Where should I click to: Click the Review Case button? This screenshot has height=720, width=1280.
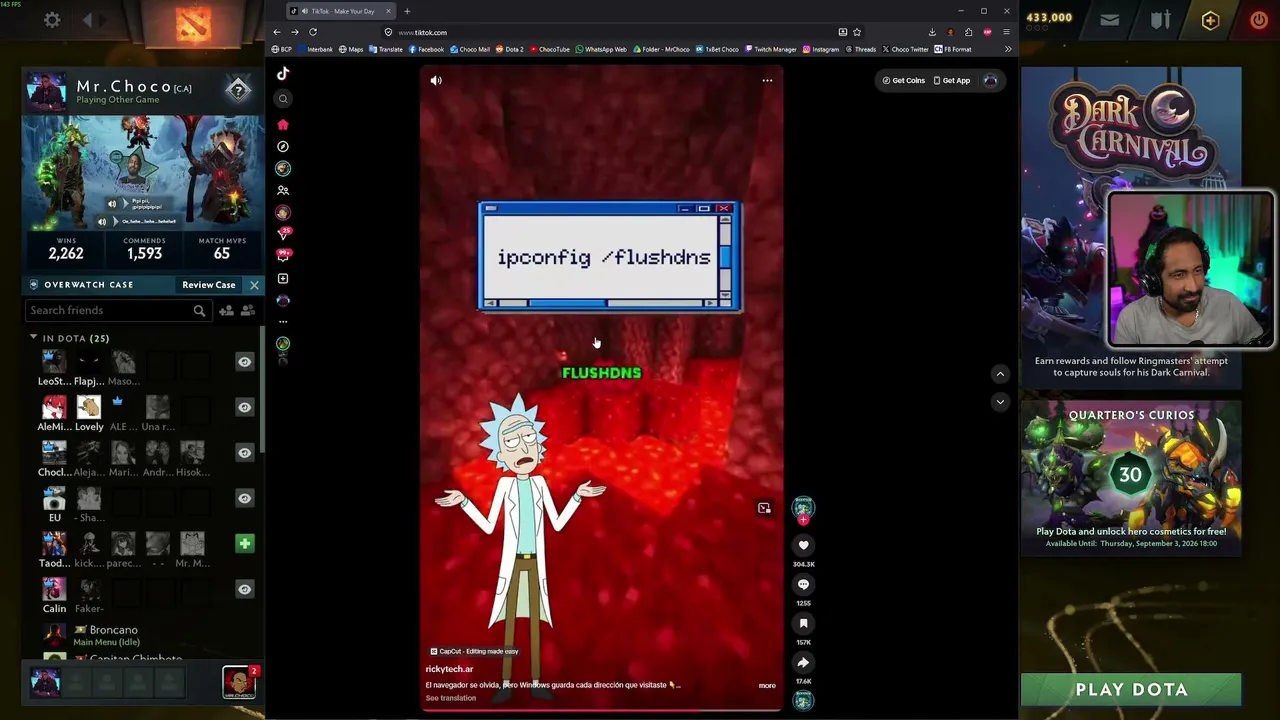[x=208, y=285]
